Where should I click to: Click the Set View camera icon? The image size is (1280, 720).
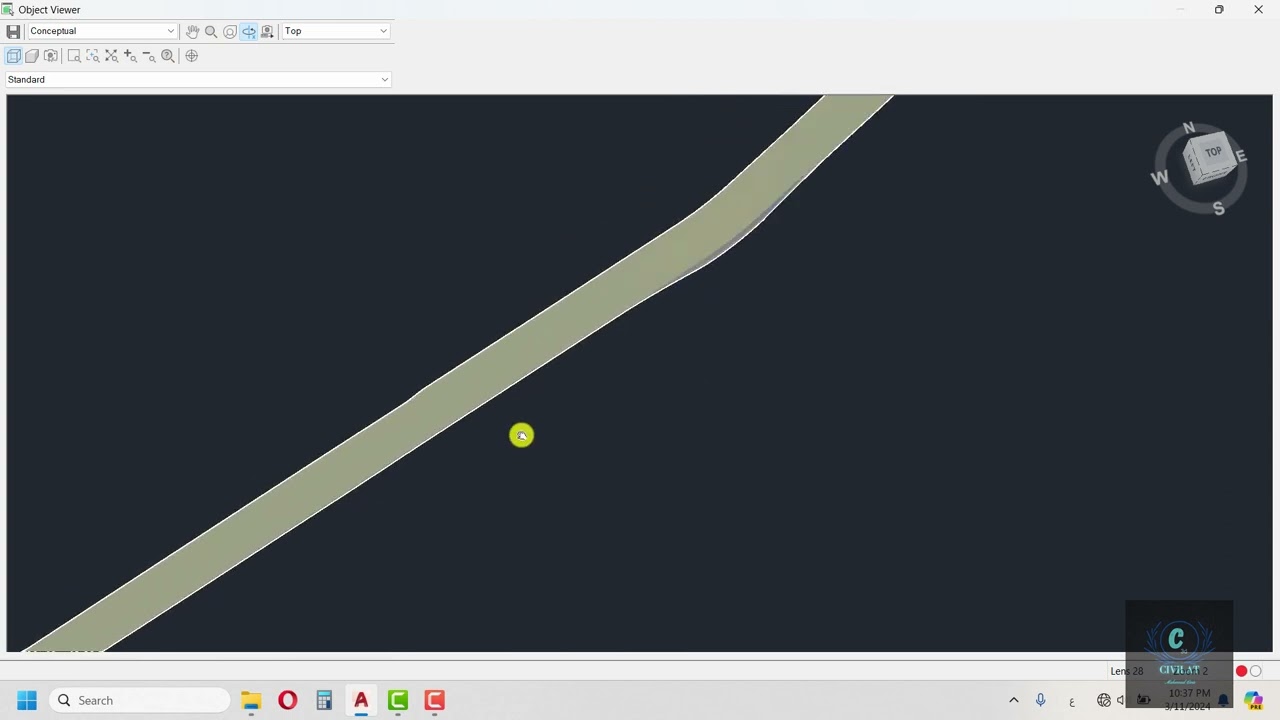(x=267, y=31)
